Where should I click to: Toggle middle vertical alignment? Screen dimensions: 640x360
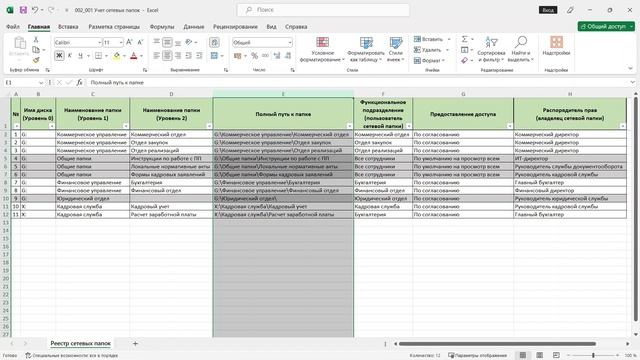point(167,42)
